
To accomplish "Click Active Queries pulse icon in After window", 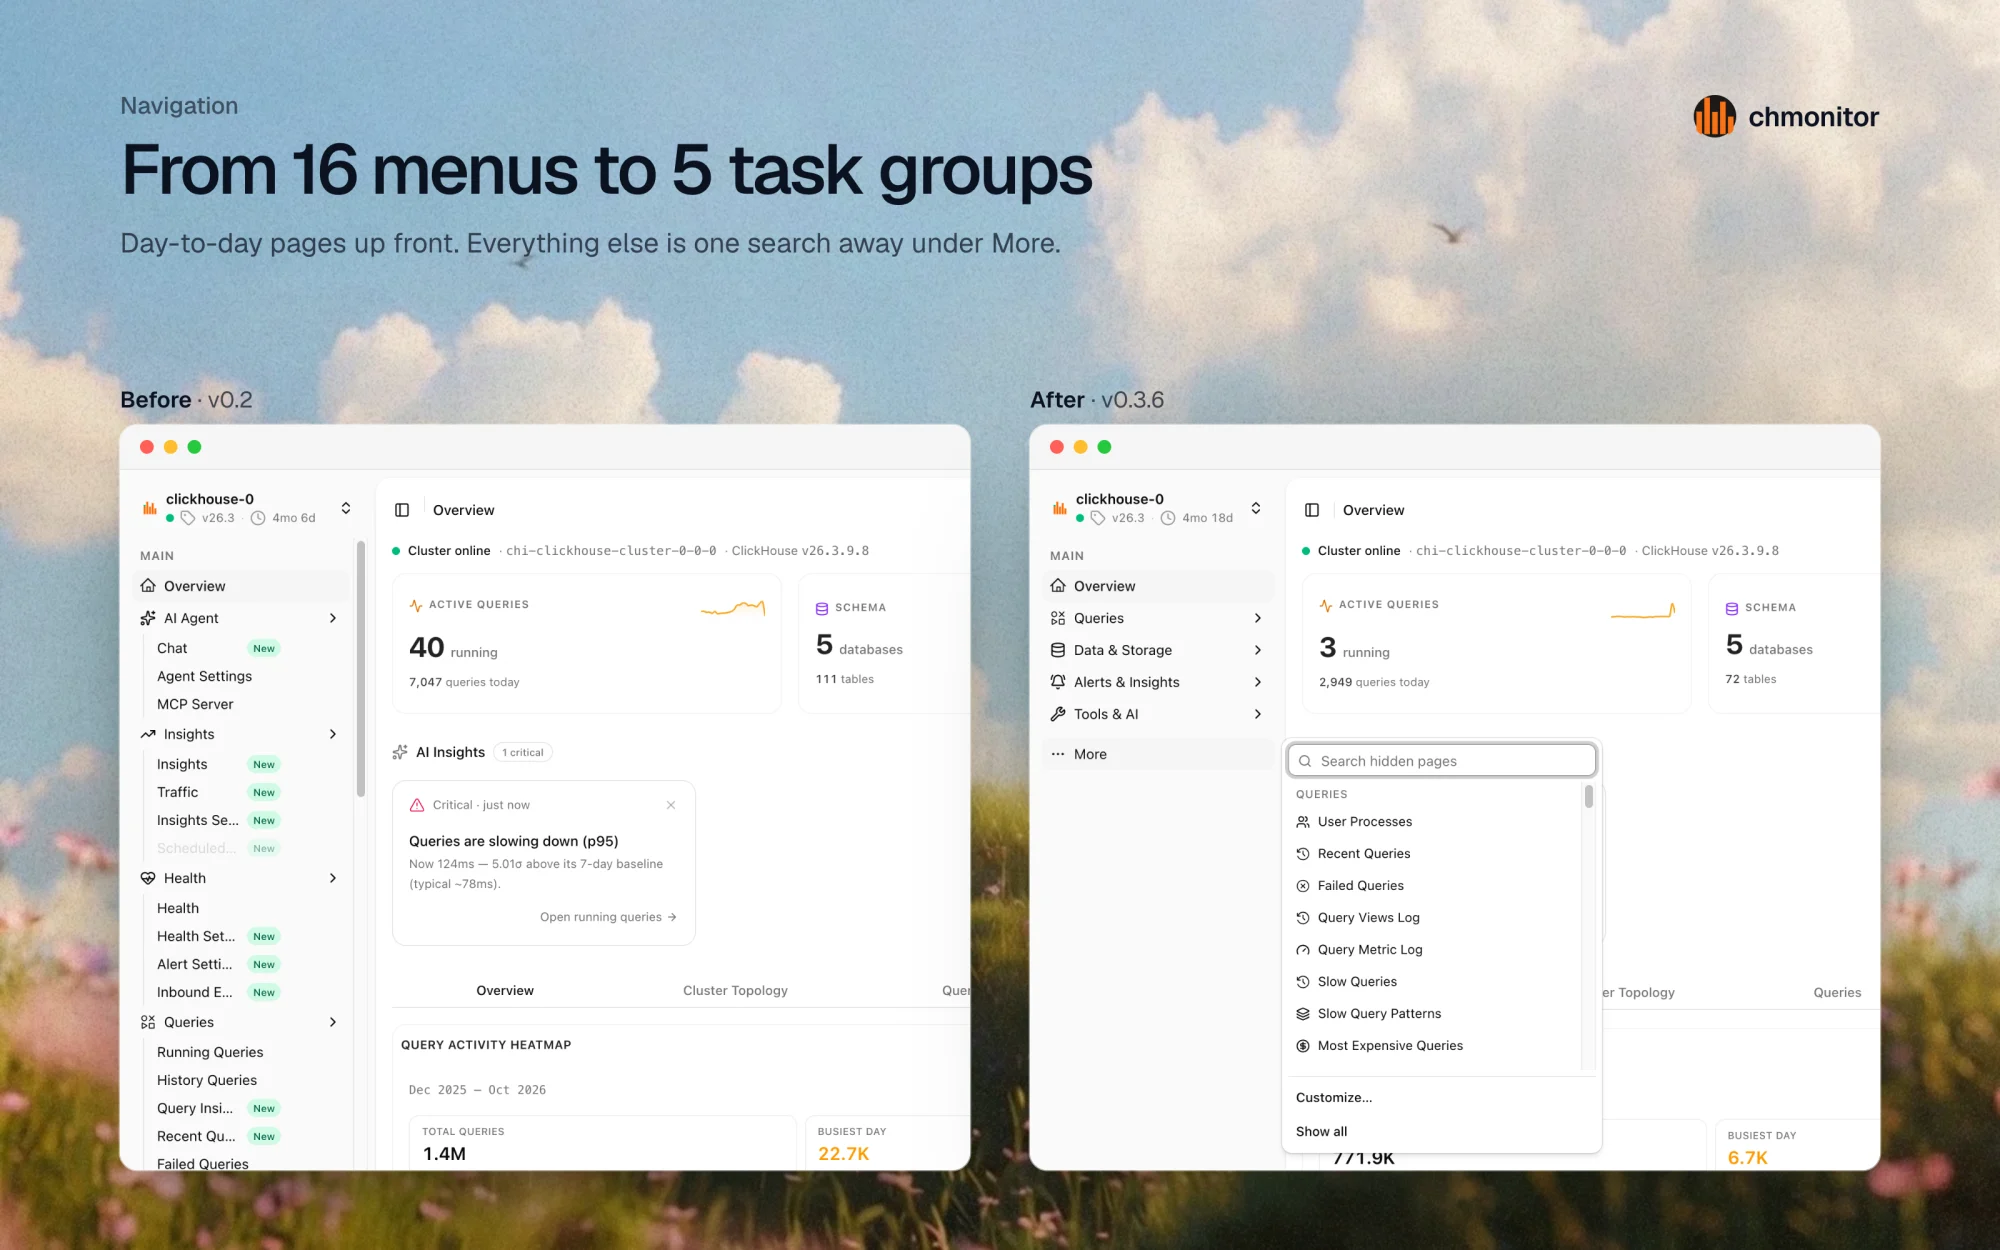I will (1326, 605).
